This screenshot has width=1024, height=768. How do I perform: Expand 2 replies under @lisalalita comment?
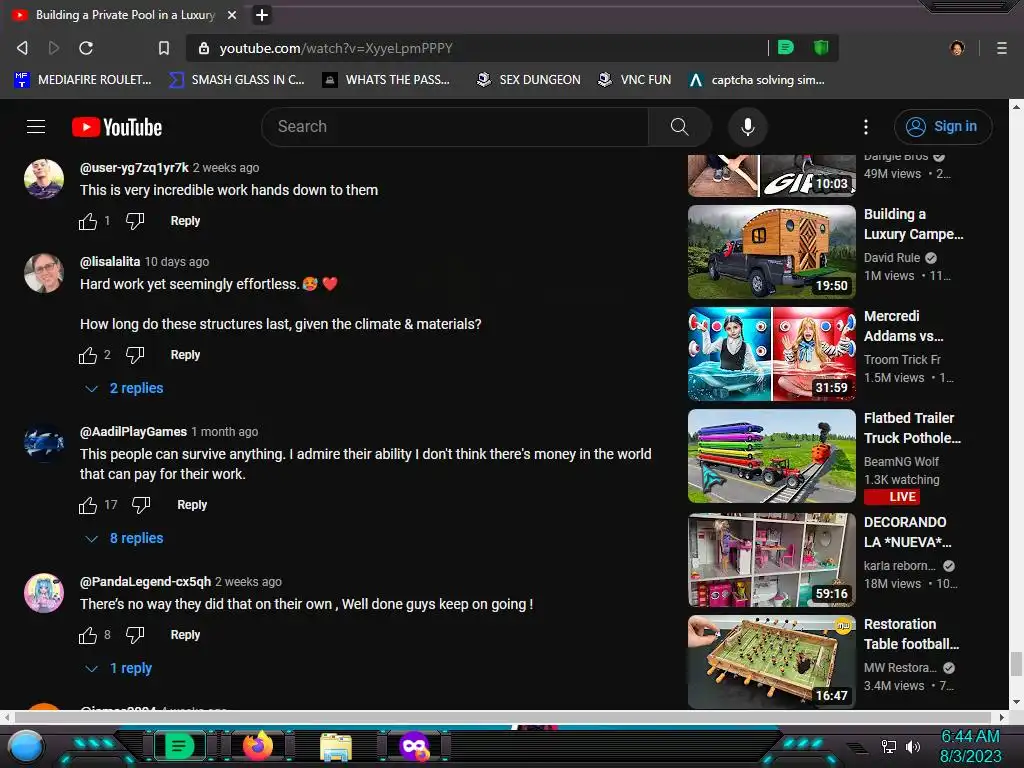pyautogui.click(x=124, y=388)
